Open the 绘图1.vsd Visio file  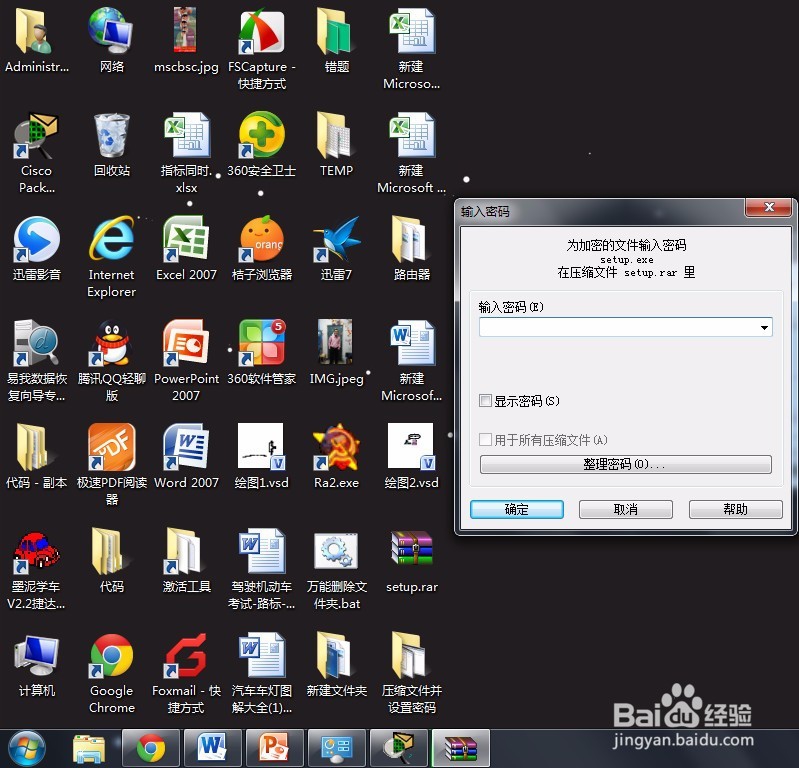click(x=260, y=446)
